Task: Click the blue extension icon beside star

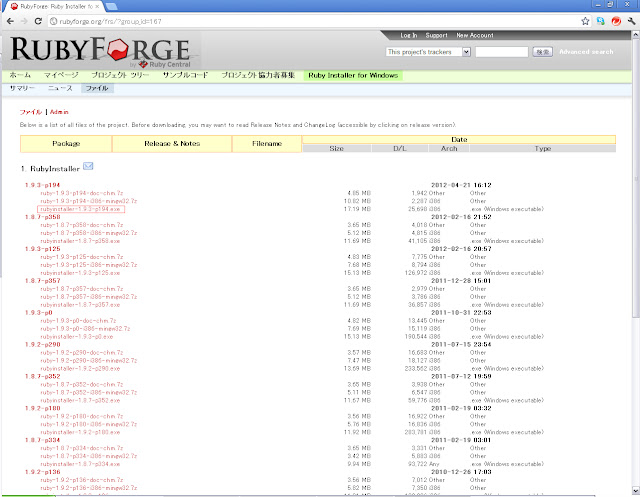Action: tap(600, 21)
